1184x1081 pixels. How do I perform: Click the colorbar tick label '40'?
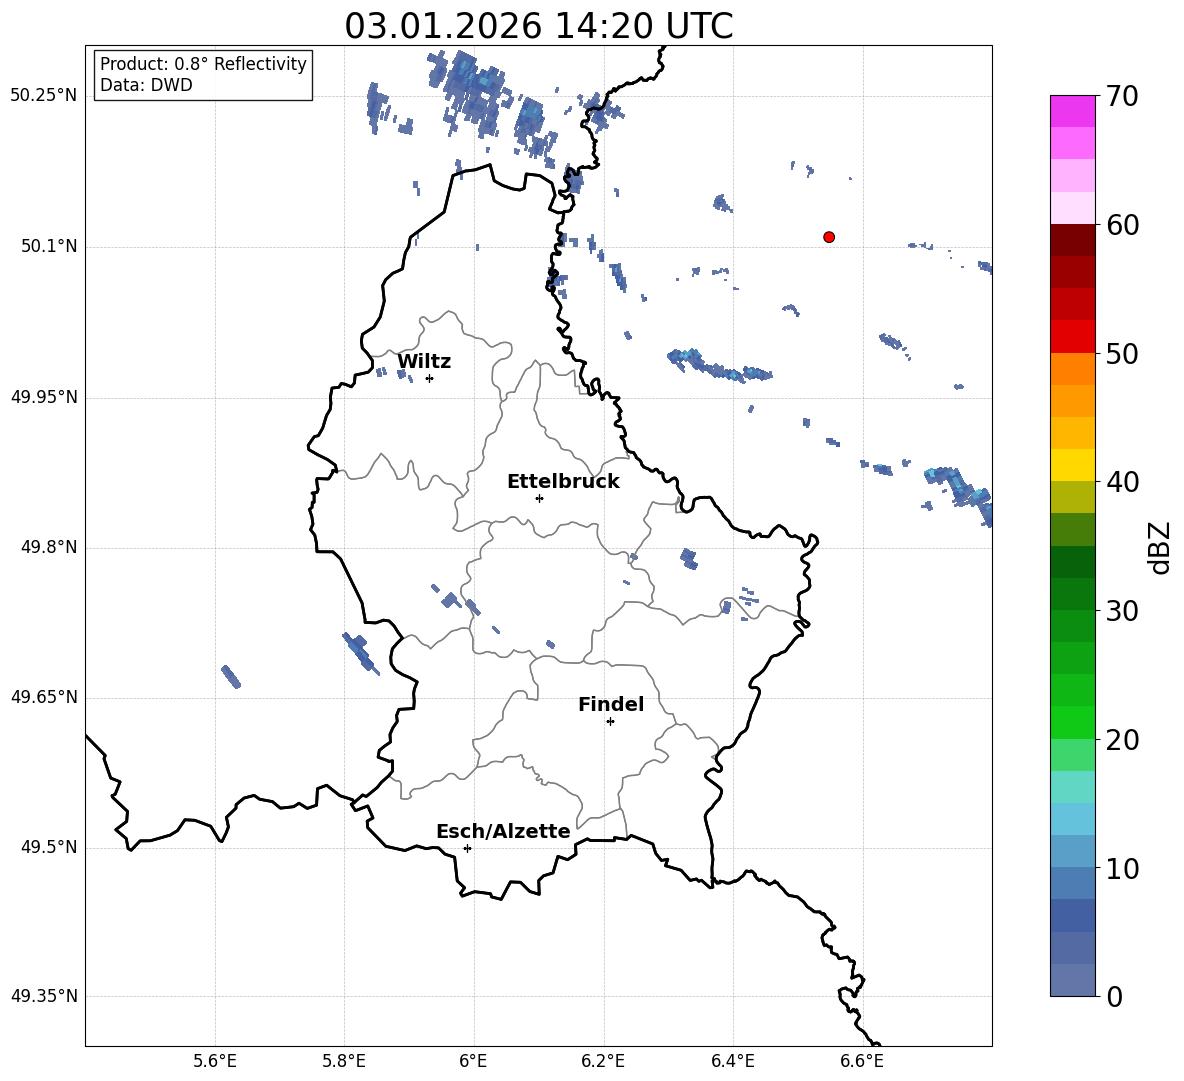coord(1122,482)
